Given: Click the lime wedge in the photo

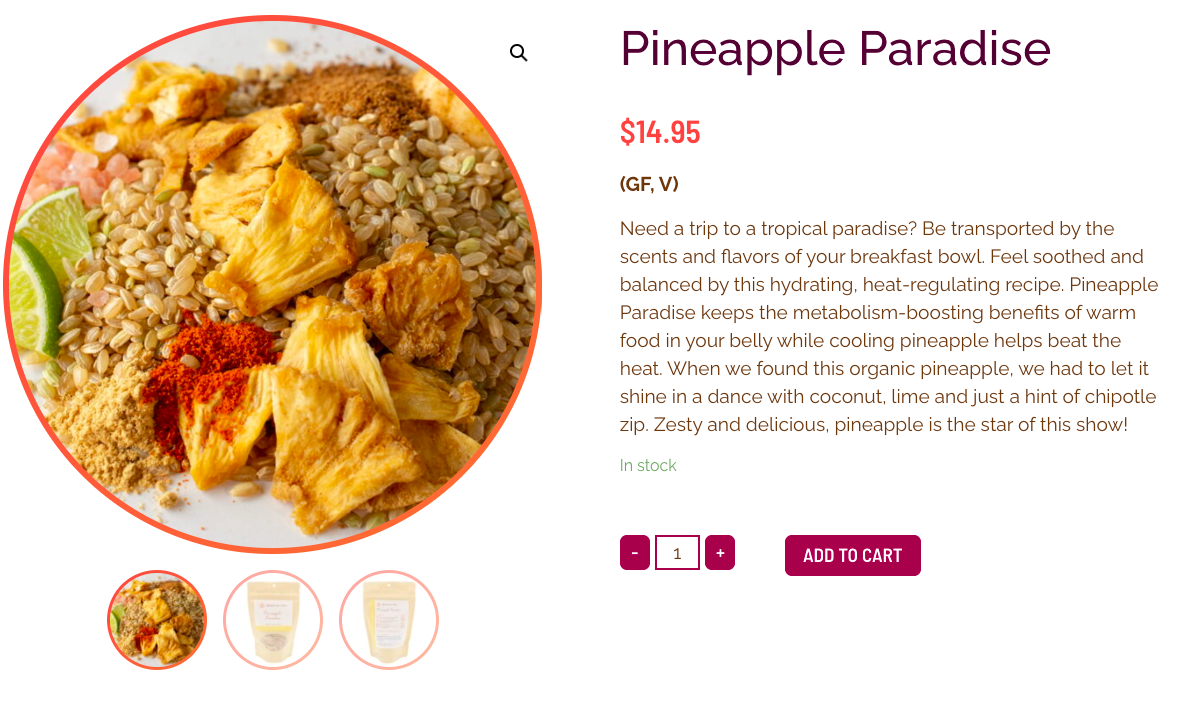Looking at the screenshot, I should (x=44, y=272).
